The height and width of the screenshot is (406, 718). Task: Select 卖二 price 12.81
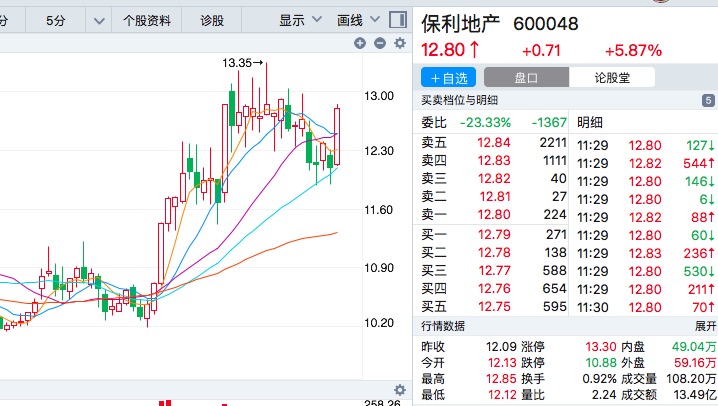495,197
